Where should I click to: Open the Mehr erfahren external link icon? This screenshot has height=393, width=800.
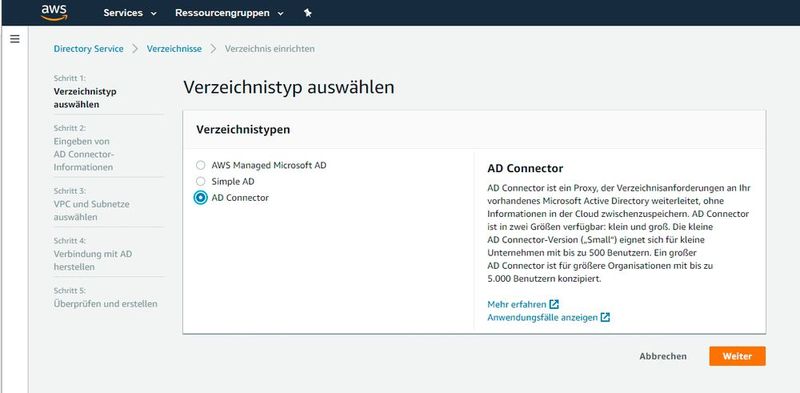[x=554, y=304]
